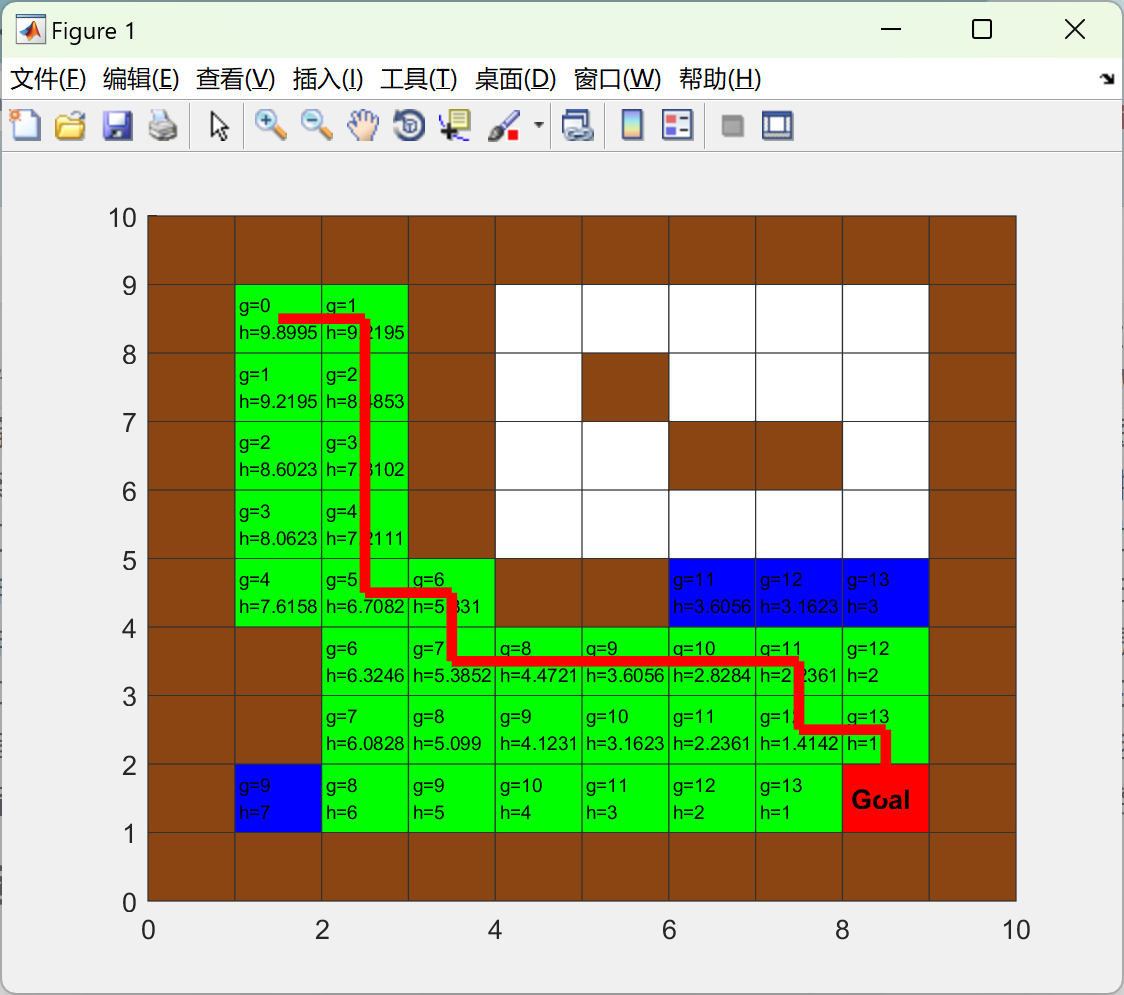
Task: Open the 窗口(W) menu
Action: [x=617, y=79]
